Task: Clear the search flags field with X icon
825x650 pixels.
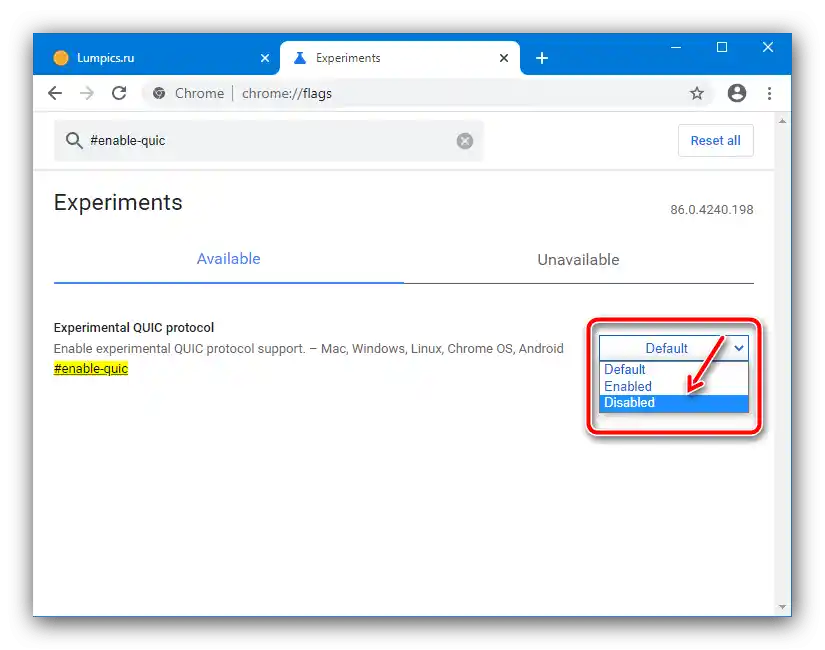Action: coord(465,141)
